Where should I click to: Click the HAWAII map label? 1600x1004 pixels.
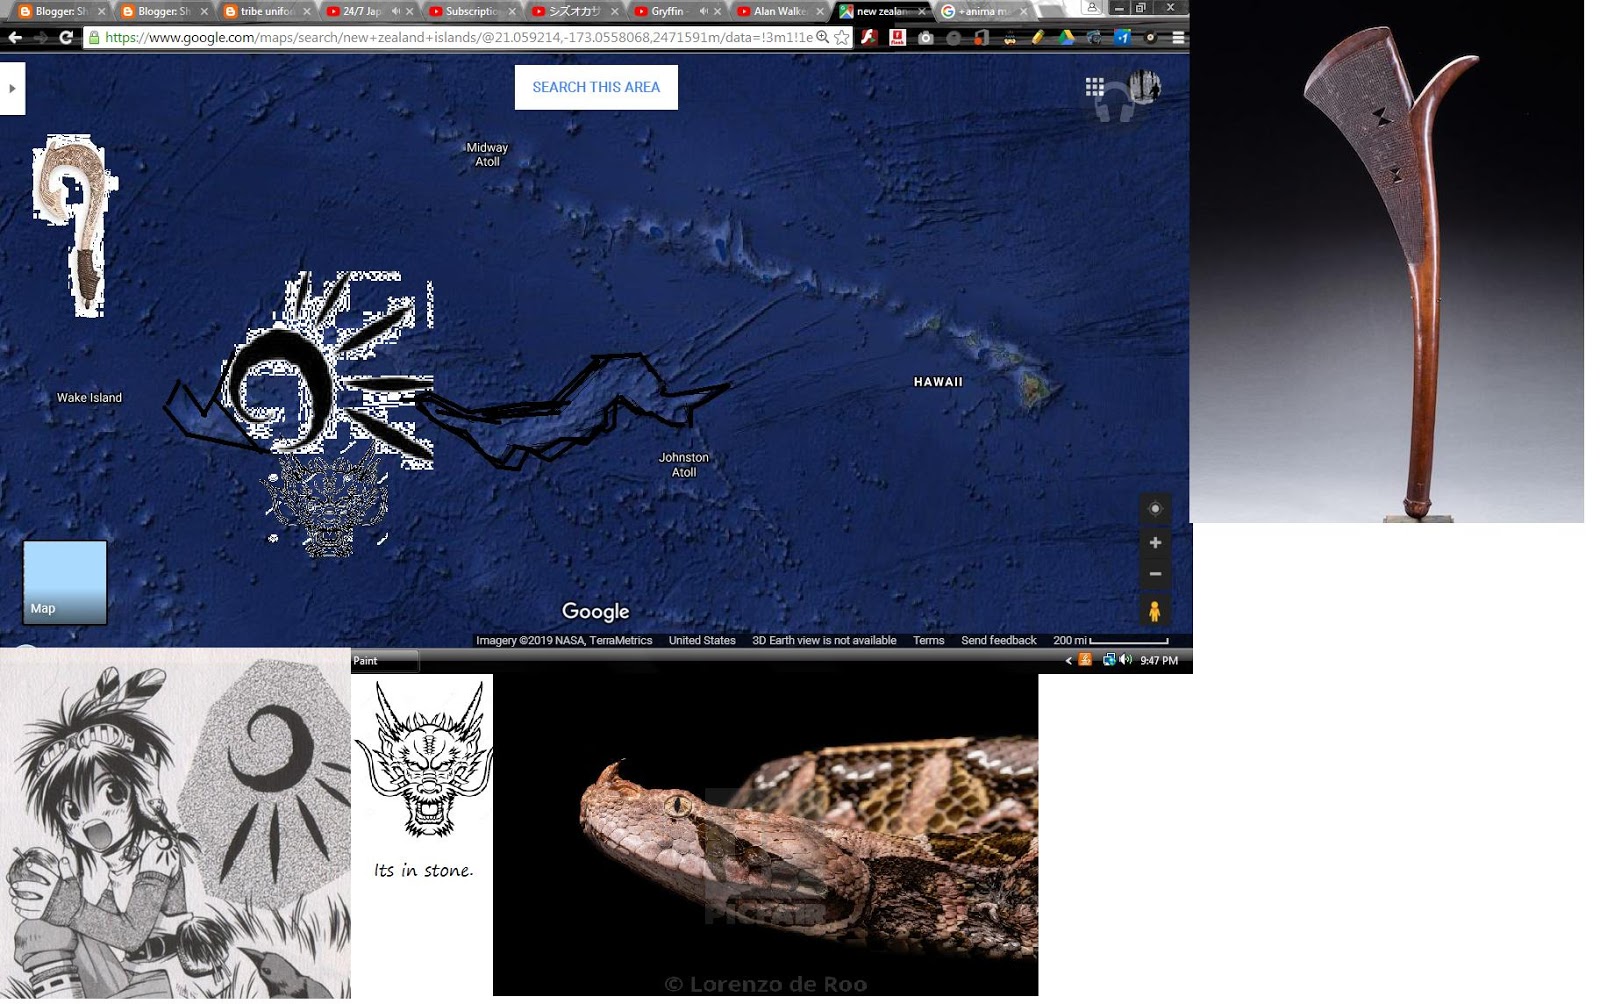pos(938,382)
